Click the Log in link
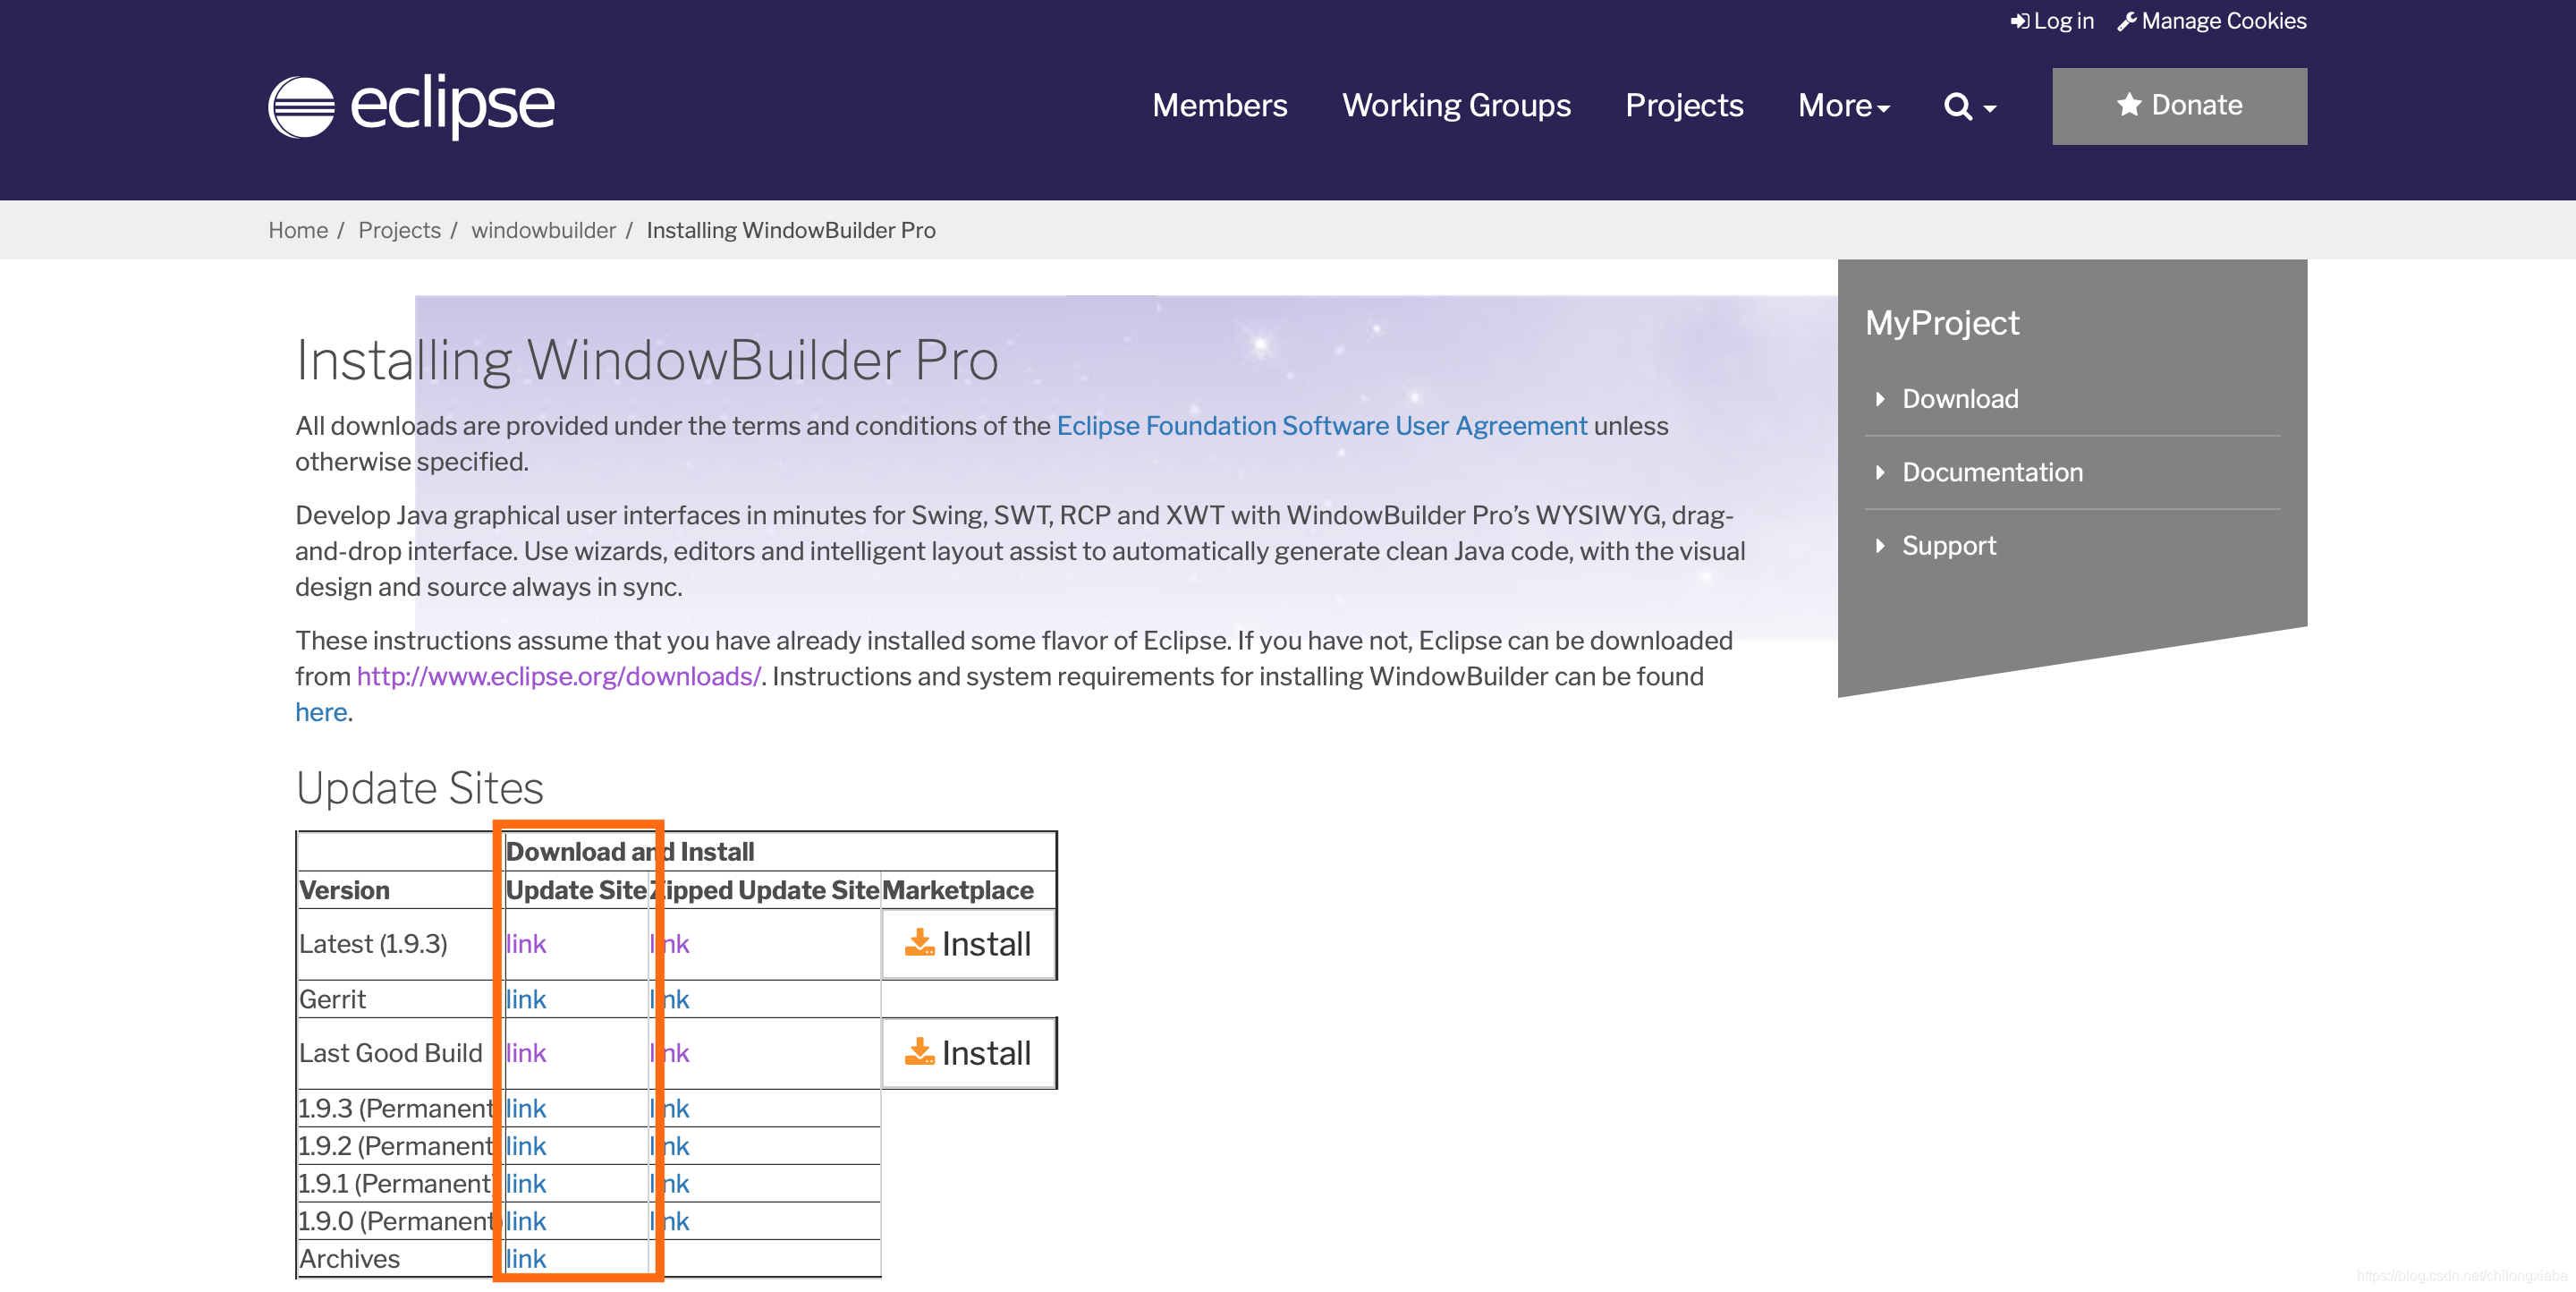2576x1292 pixels. pyautogui.click(x=2052, y=21)
